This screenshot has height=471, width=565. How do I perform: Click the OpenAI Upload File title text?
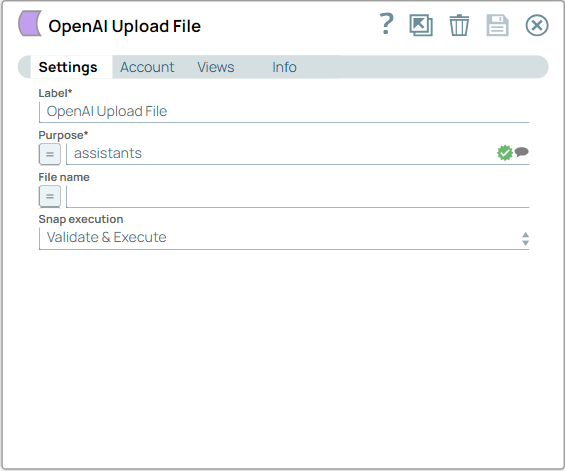125,26
